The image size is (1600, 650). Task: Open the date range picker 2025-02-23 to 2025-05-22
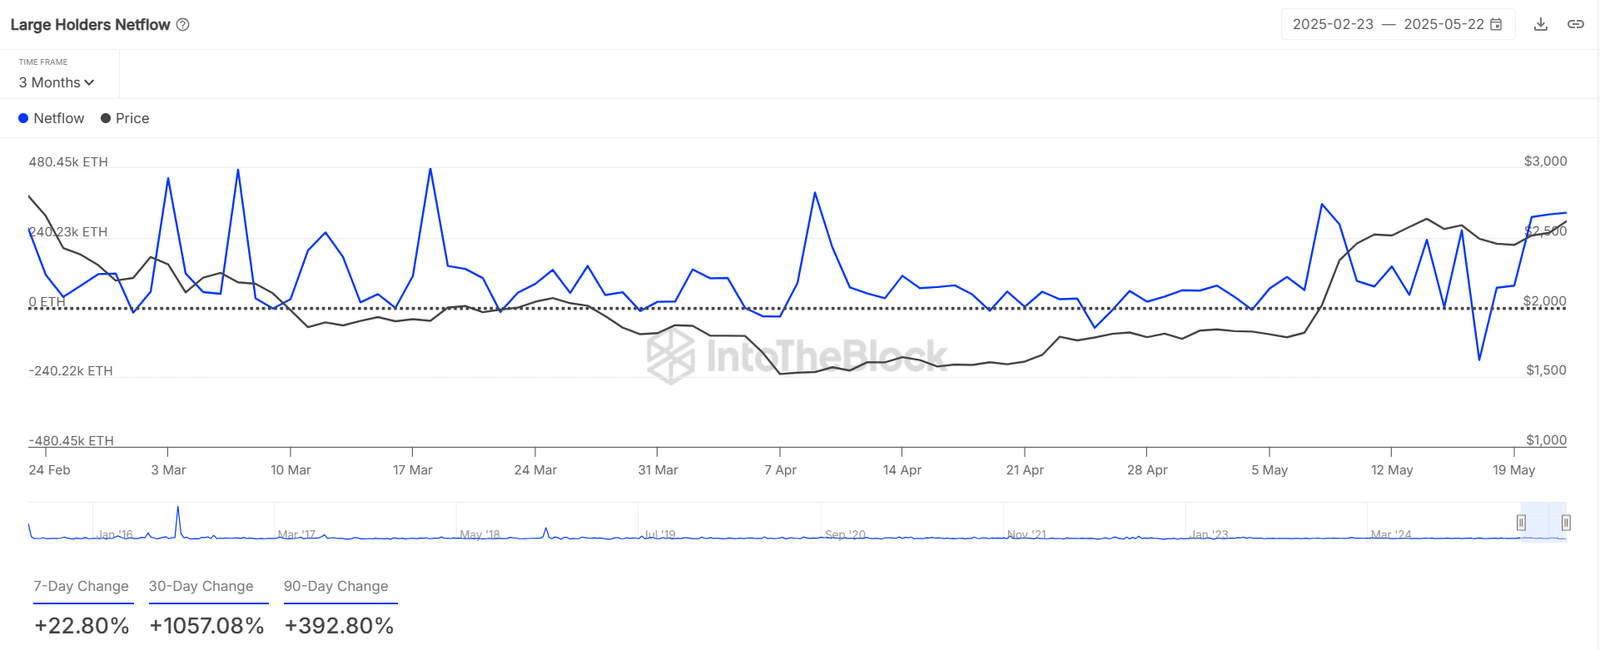1398,24
